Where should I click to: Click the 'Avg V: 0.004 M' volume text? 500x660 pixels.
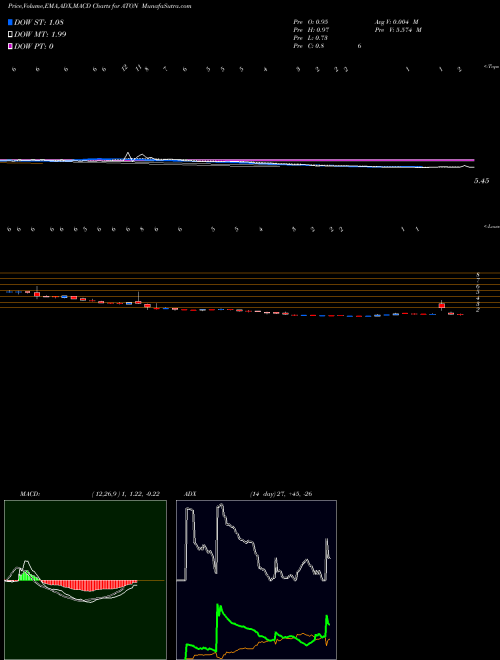[396, 21]
